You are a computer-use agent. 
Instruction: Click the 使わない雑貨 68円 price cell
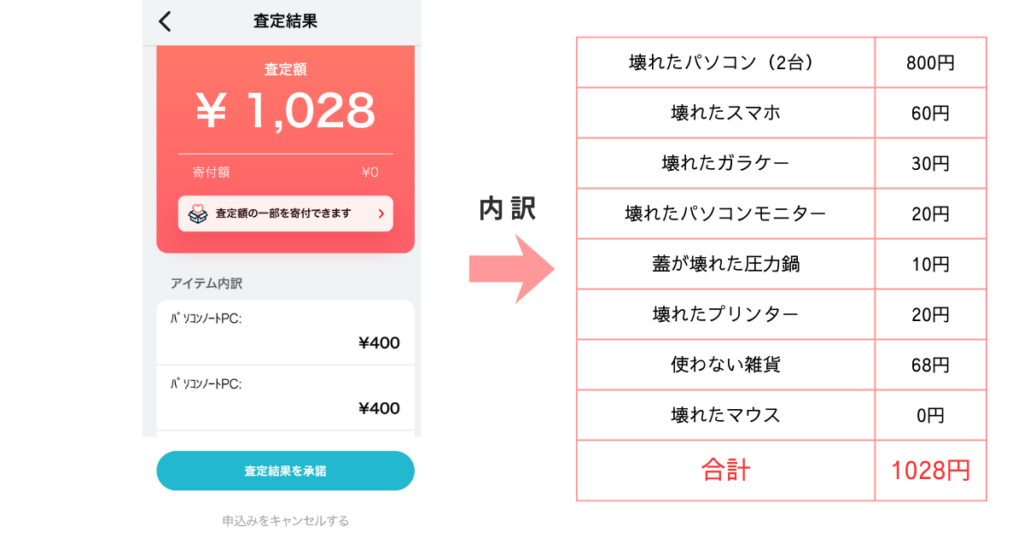pos(930,365)
